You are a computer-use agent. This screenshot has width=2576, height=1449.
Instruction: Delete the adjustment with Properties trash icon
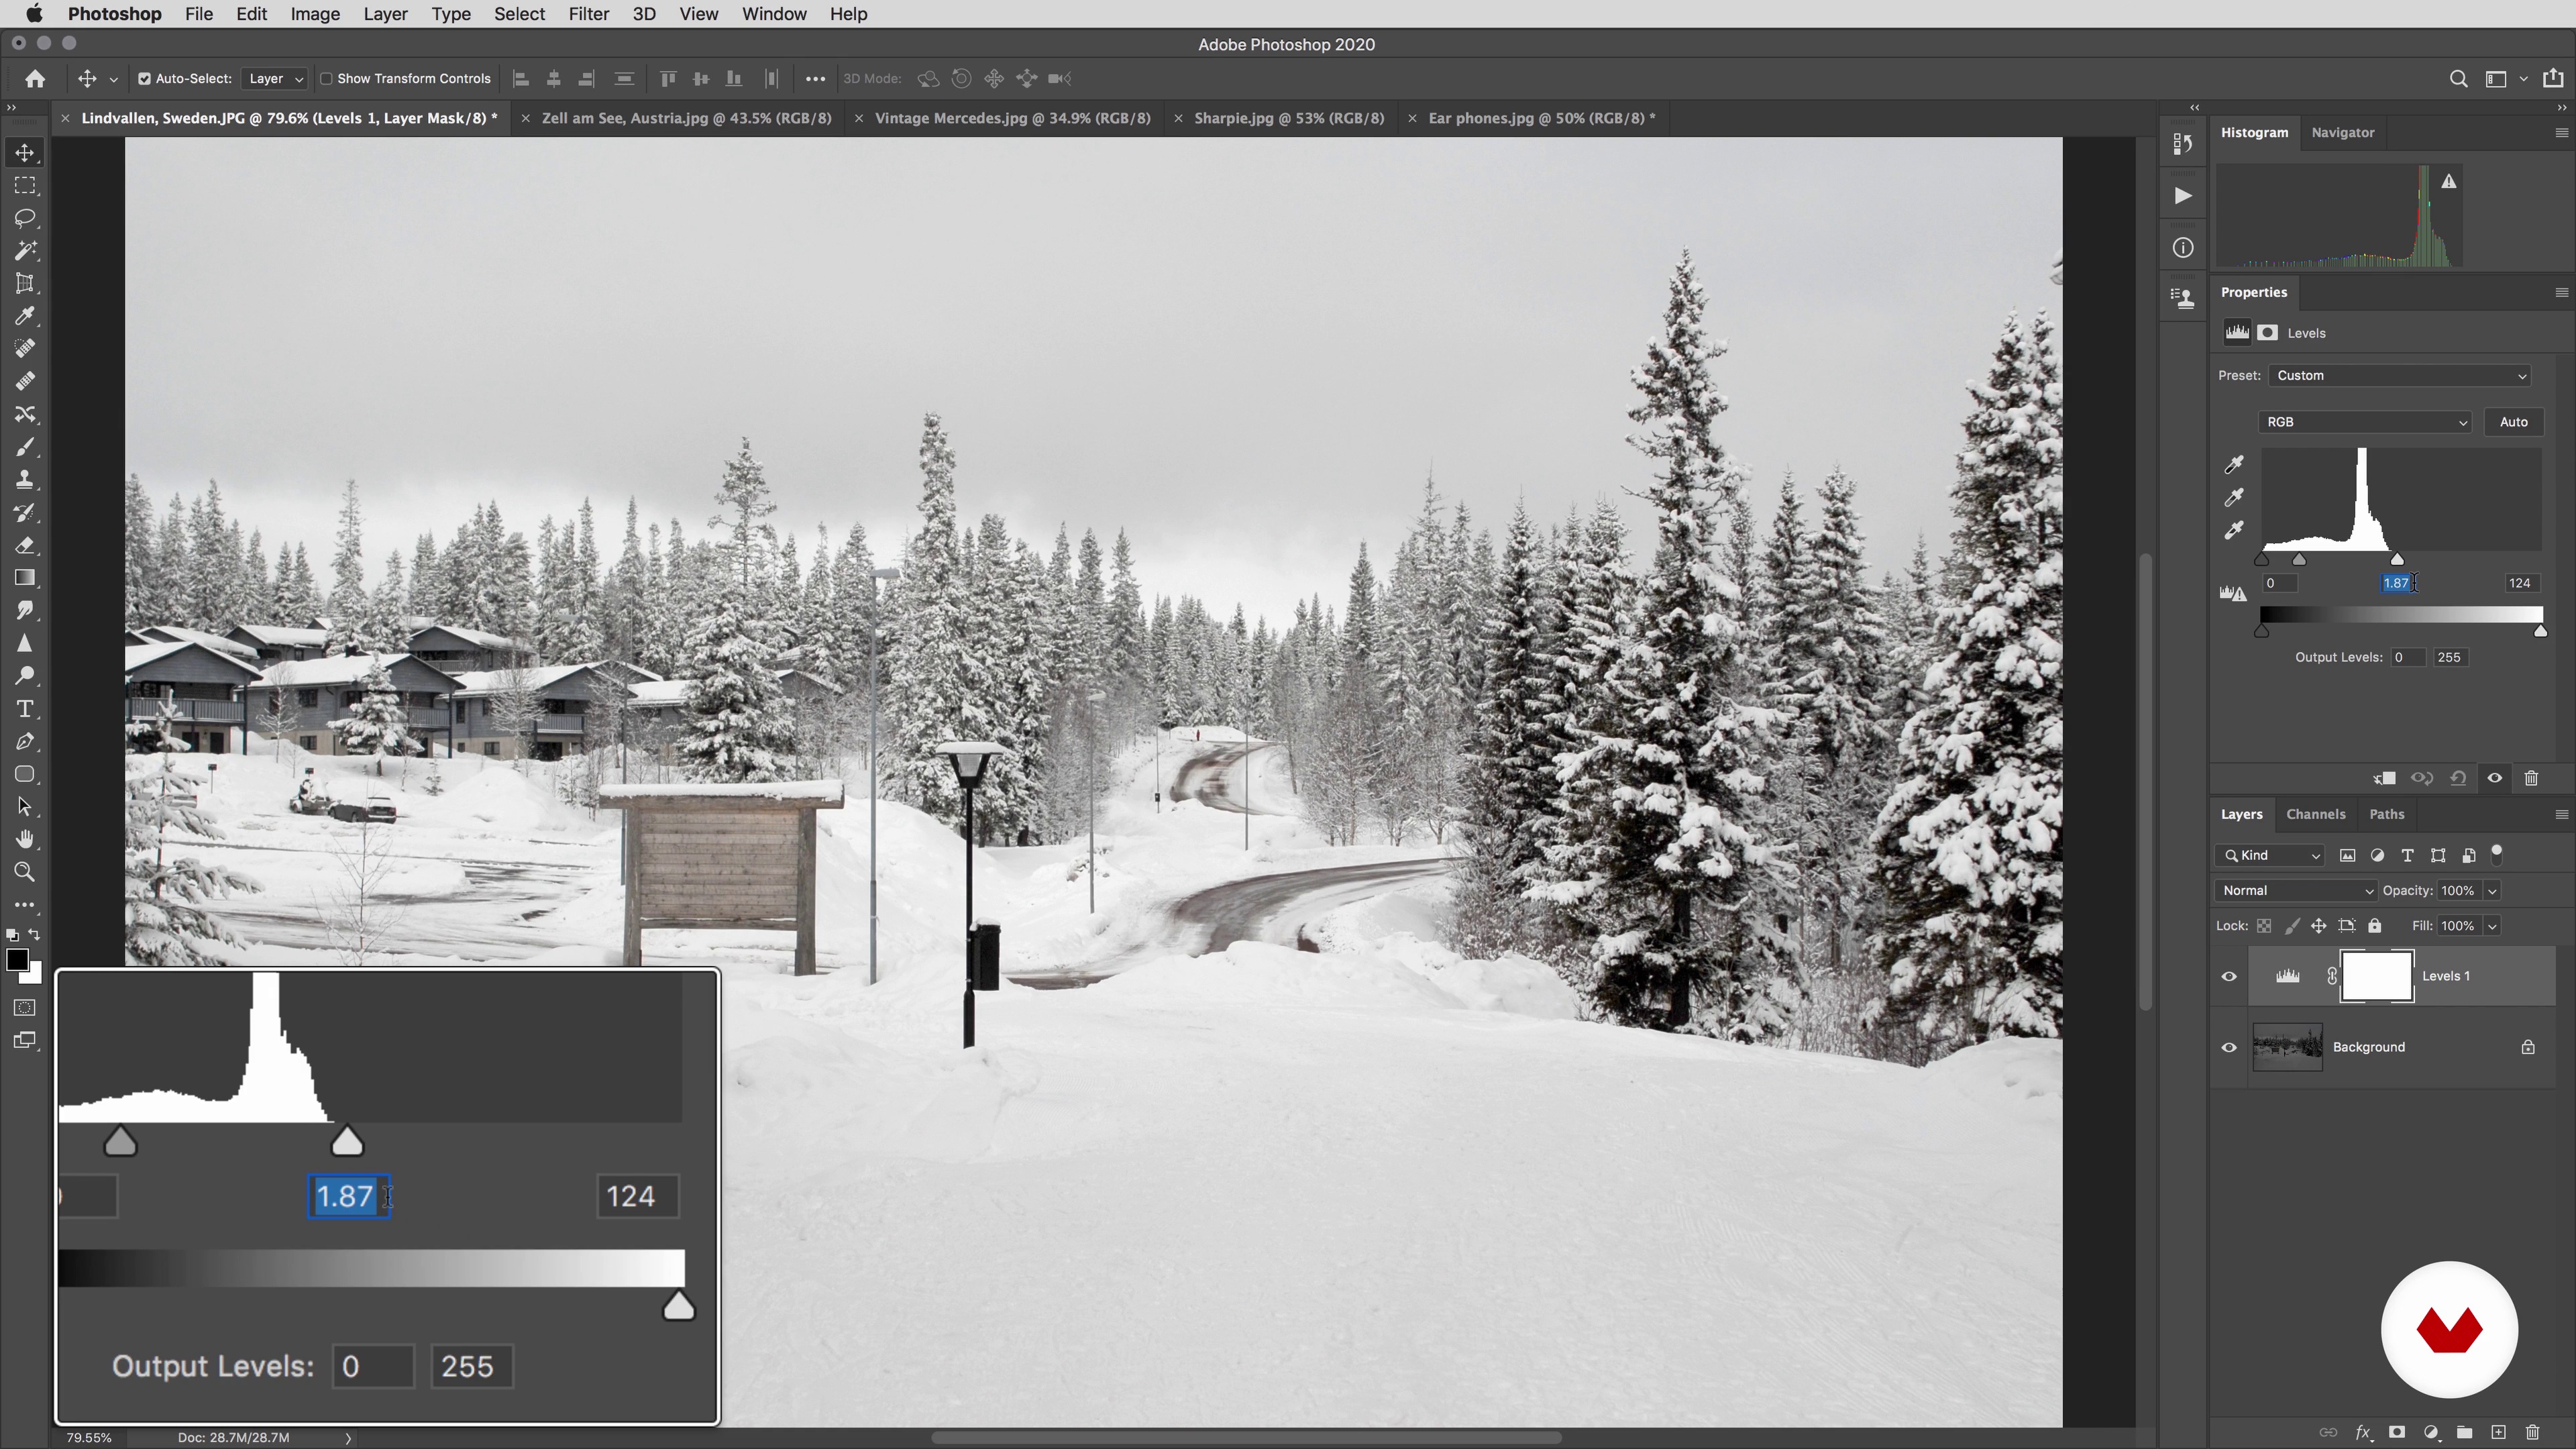coord(2531,778)
